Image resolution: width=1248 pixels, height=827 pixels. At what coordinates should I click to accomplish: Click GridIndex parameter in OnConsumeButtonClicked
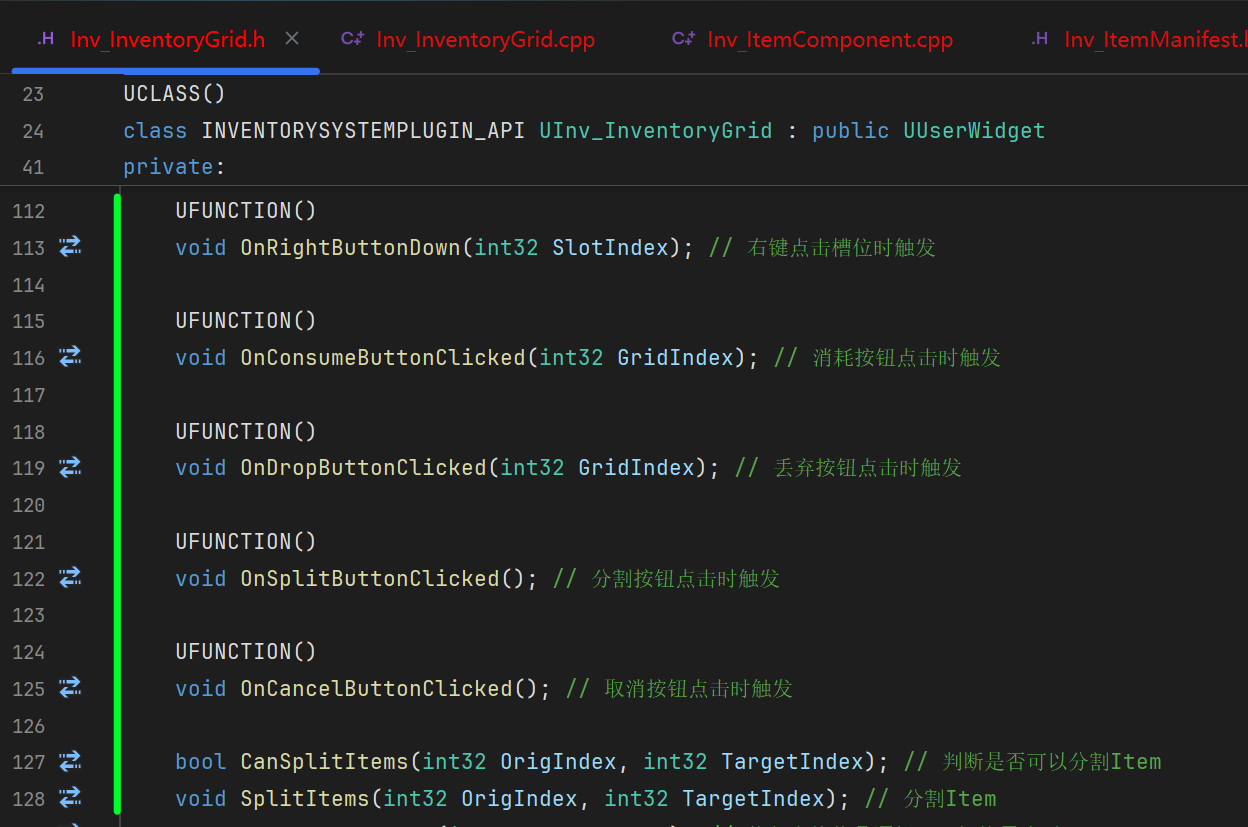coord(676,357)
